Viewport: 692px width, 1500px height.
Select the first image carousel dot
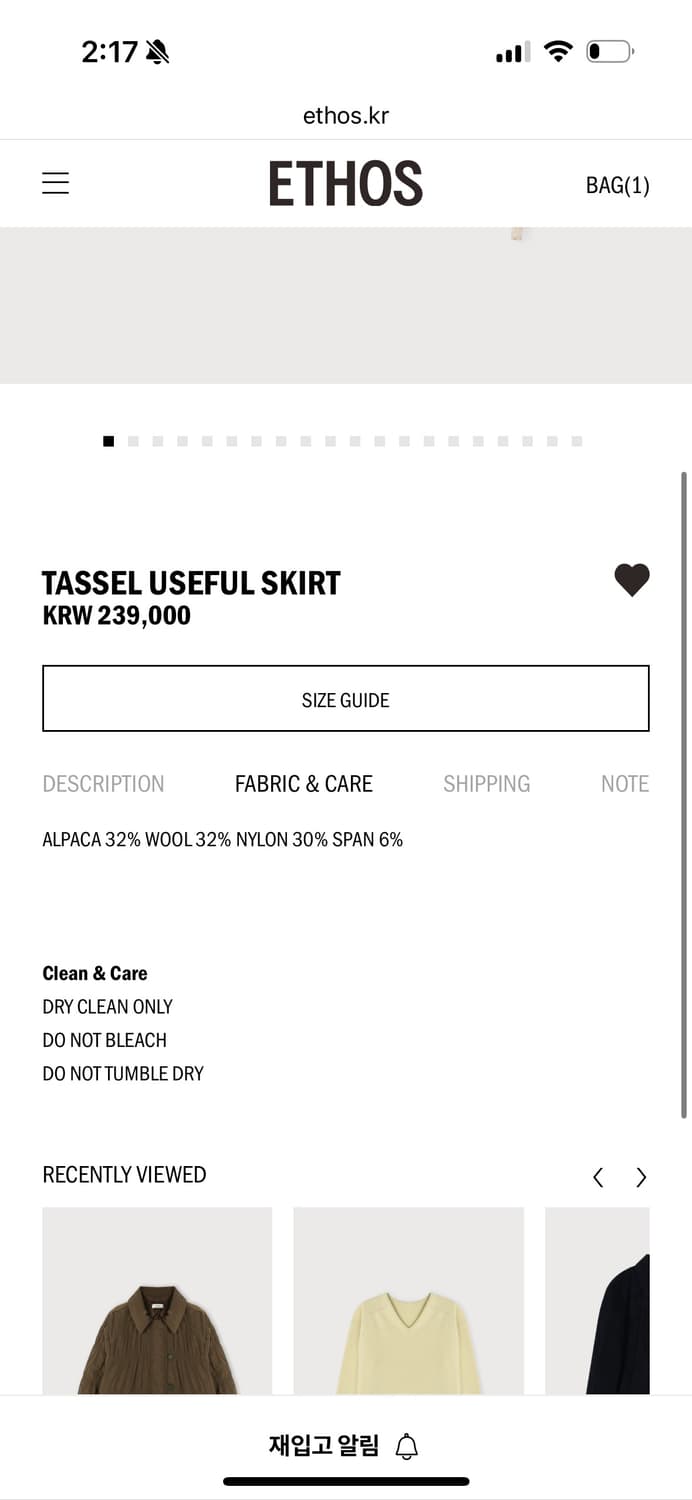click(108, 440)
